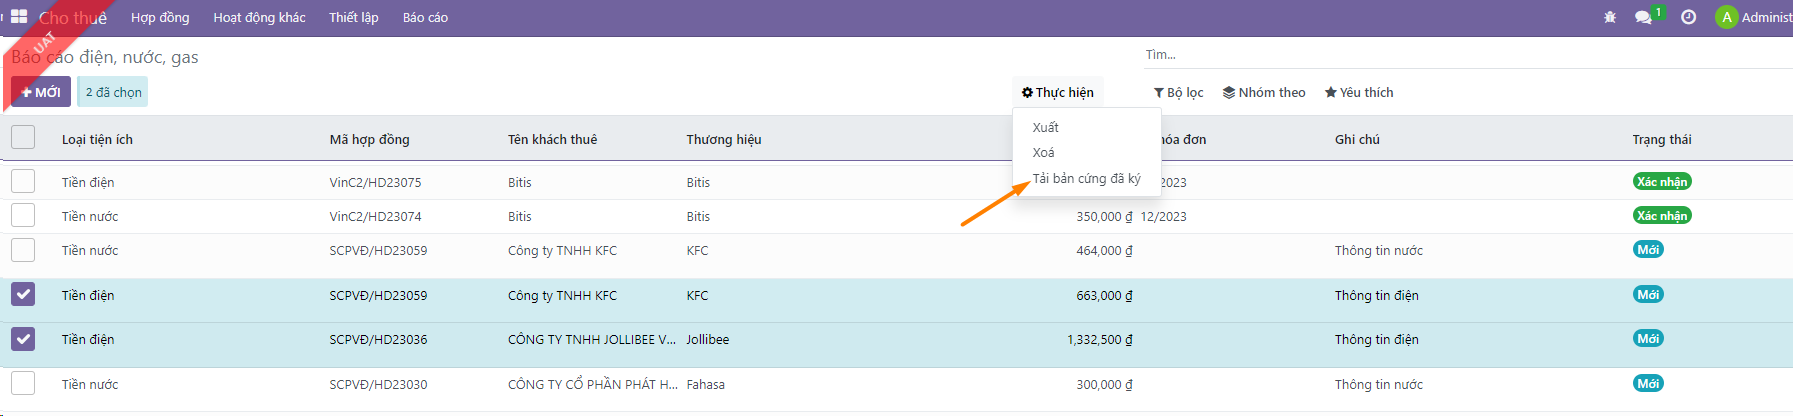Click the 663,000 ₫ amount cell
The width and height of the screenshot is (1793, 416).
[1104, 295]
